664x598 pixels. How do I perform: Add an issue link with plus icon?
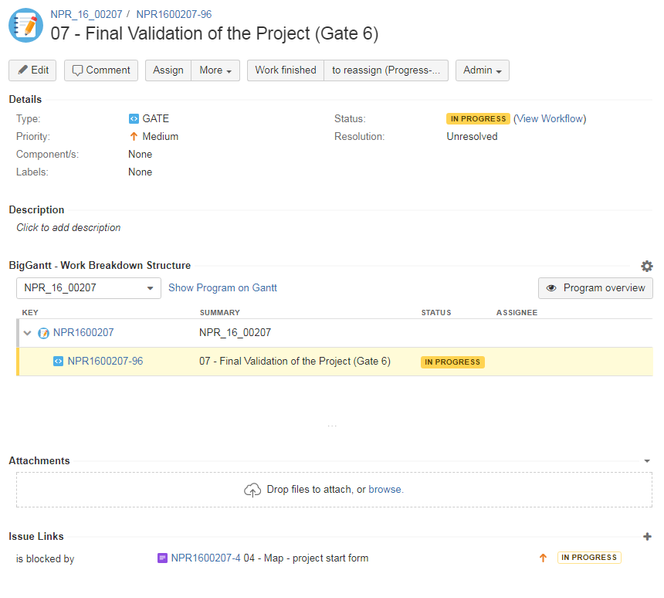[x=647, y=537]
